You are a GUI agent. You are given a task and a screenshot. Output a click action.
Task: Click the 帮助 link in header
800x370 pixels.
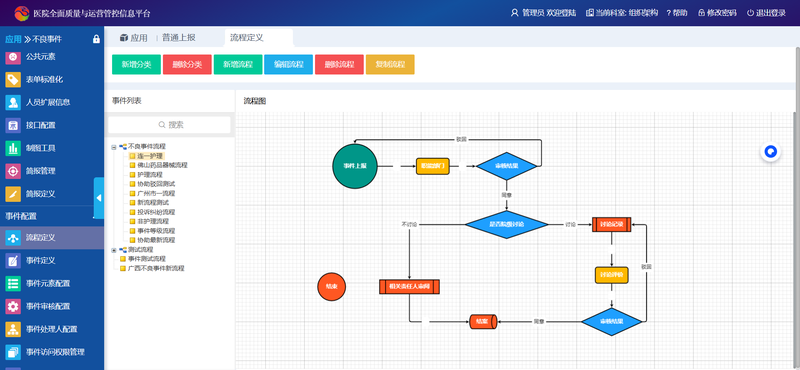coord(677,13)
